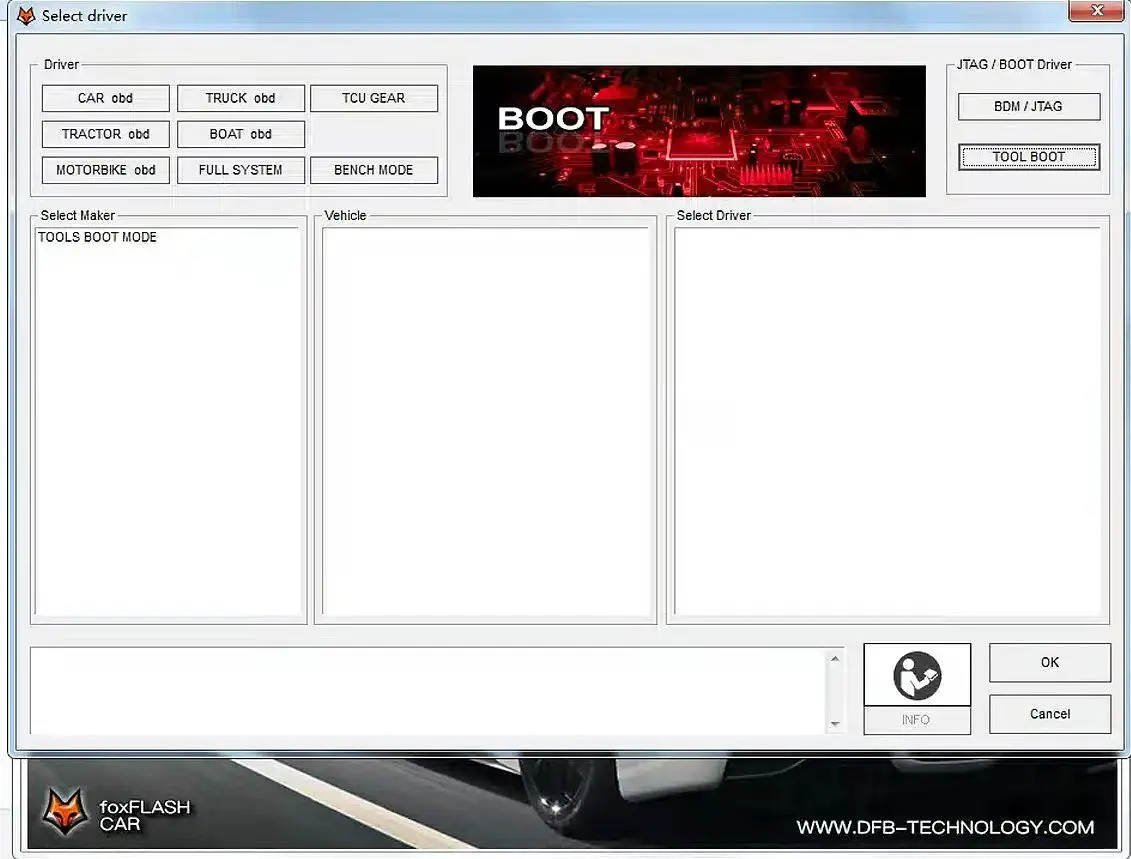Image resolution: width=1131 pixels, height=859 pixels.
Task: Click the description box scroll down arrow
Action: pyautogui.click(x=835, y=724)
